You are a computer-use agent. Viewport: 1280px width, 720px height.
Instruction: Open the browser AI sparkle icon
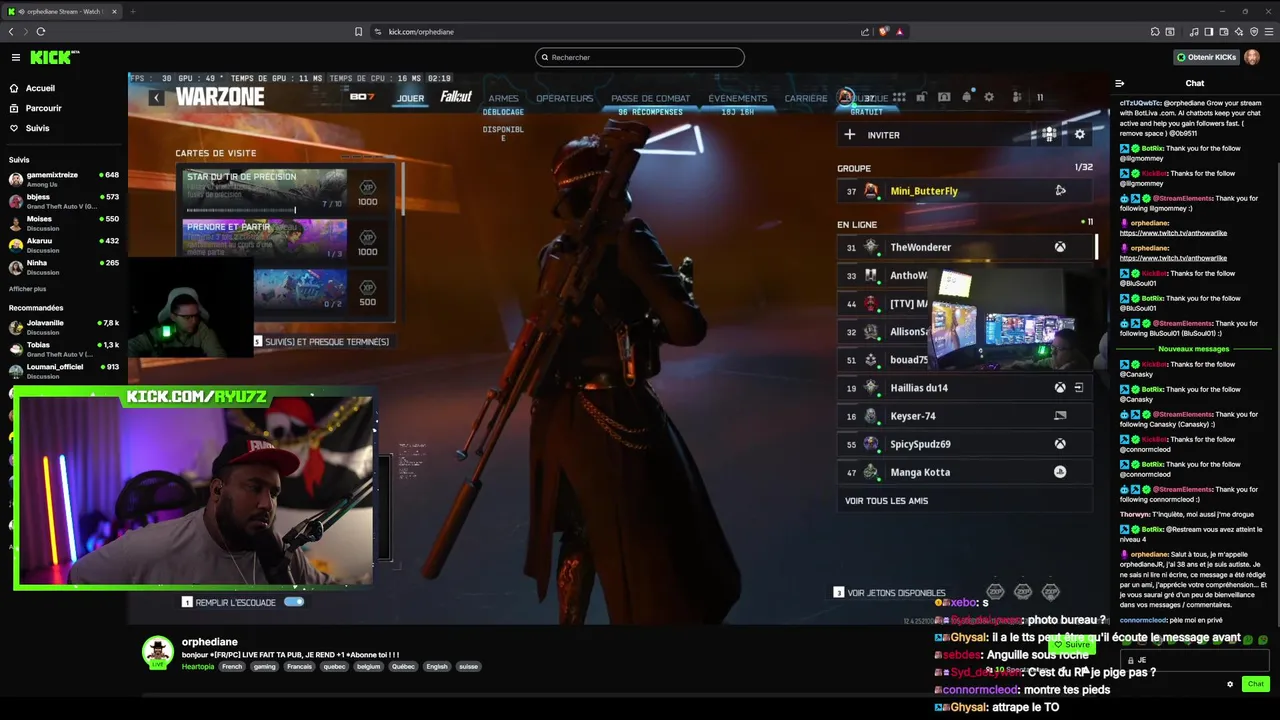pos(1239,31)
